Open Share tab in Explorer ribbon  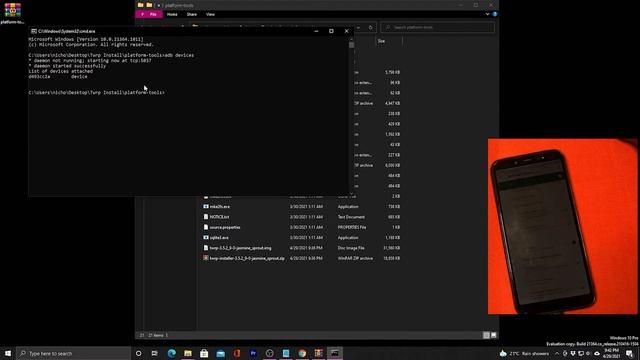point(191,14)
